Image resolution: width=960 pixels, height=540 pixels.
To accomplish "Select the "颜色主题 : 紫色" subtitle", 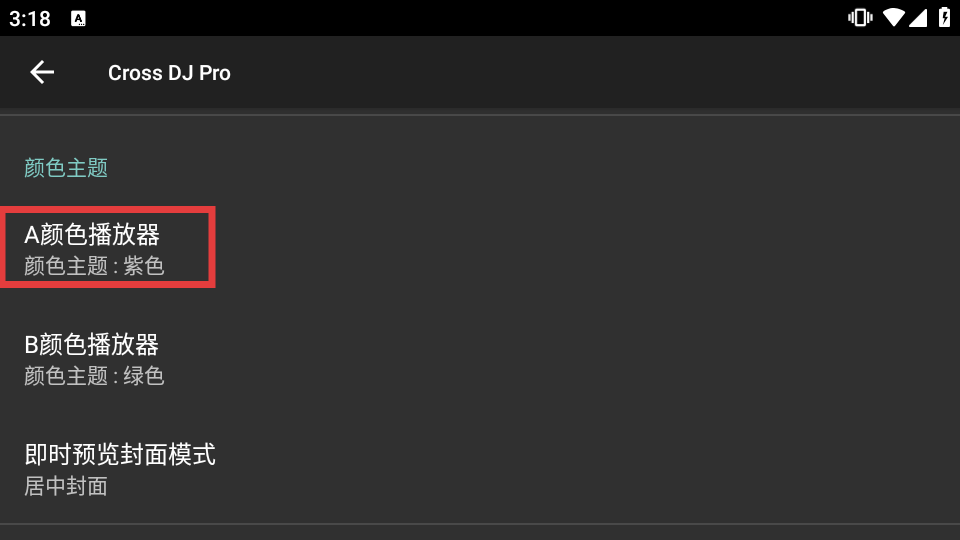I will pyautogui.click(x=94, y=266).
